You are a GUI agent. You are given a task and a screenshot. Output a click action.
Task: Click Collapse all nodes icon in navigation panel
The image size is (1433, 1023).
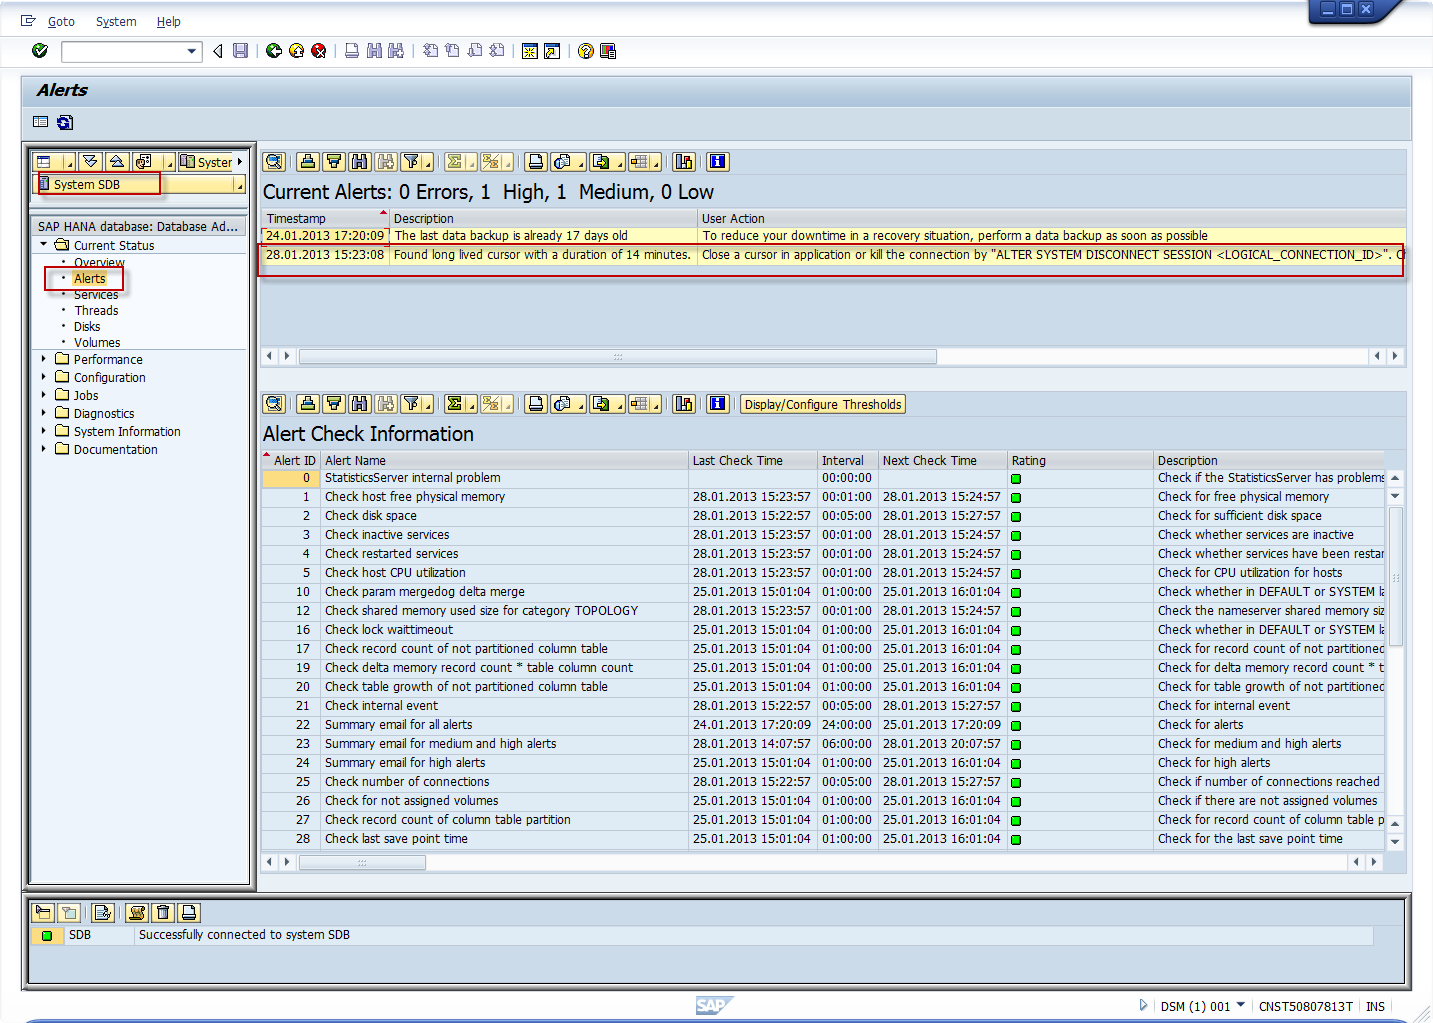coord(117,162)
